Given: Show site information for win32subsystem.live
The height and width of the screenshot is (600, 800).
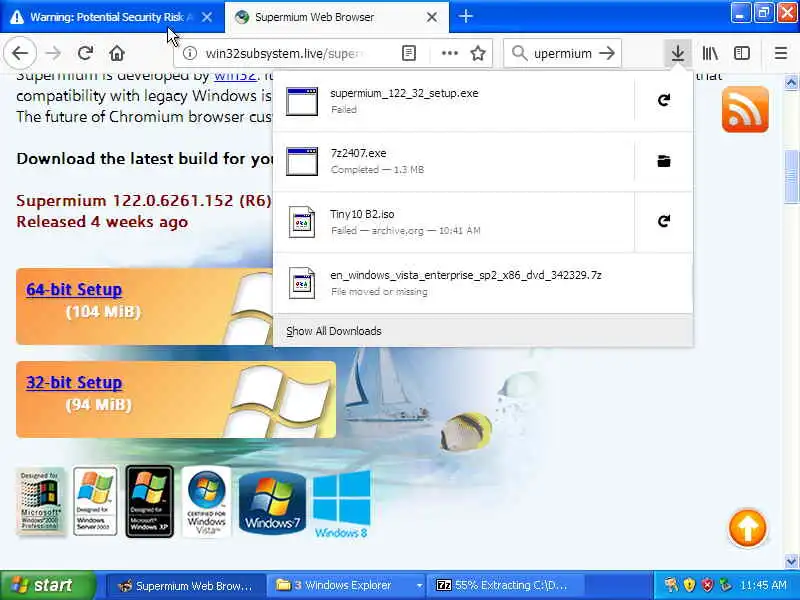Looking at the screenshot, I should pyautogui.click(x=190, y=53).
